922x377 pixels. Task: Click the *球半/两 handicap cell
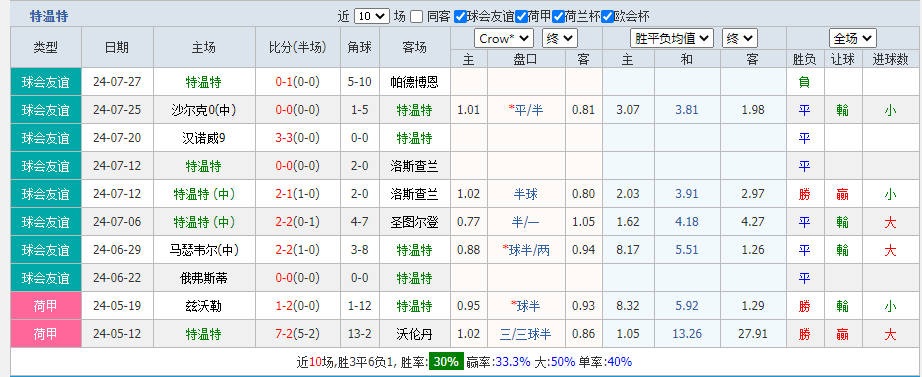(526, 251)
